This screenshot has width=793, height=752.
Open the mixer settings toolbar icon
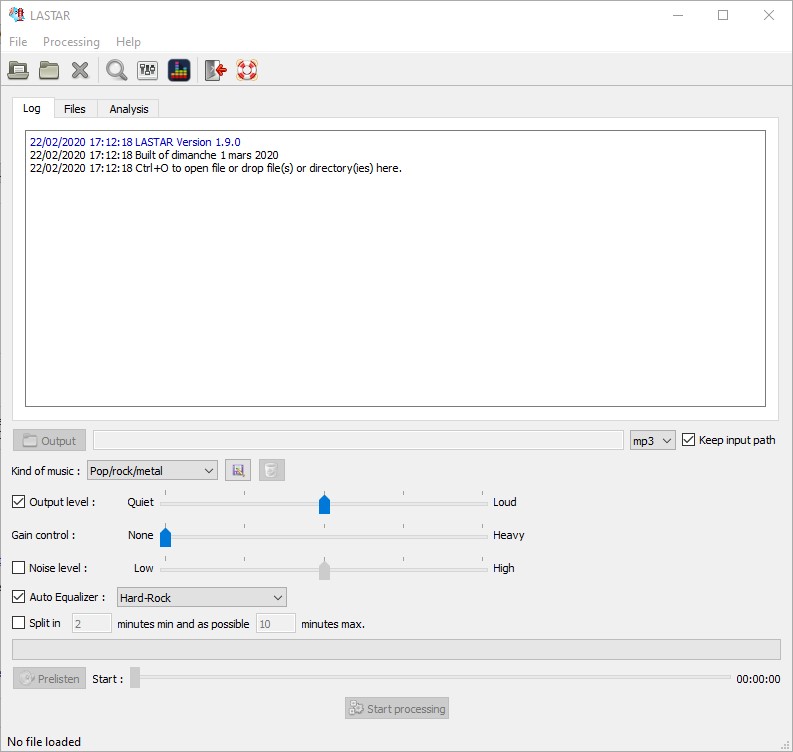click(x=148, y=70)
